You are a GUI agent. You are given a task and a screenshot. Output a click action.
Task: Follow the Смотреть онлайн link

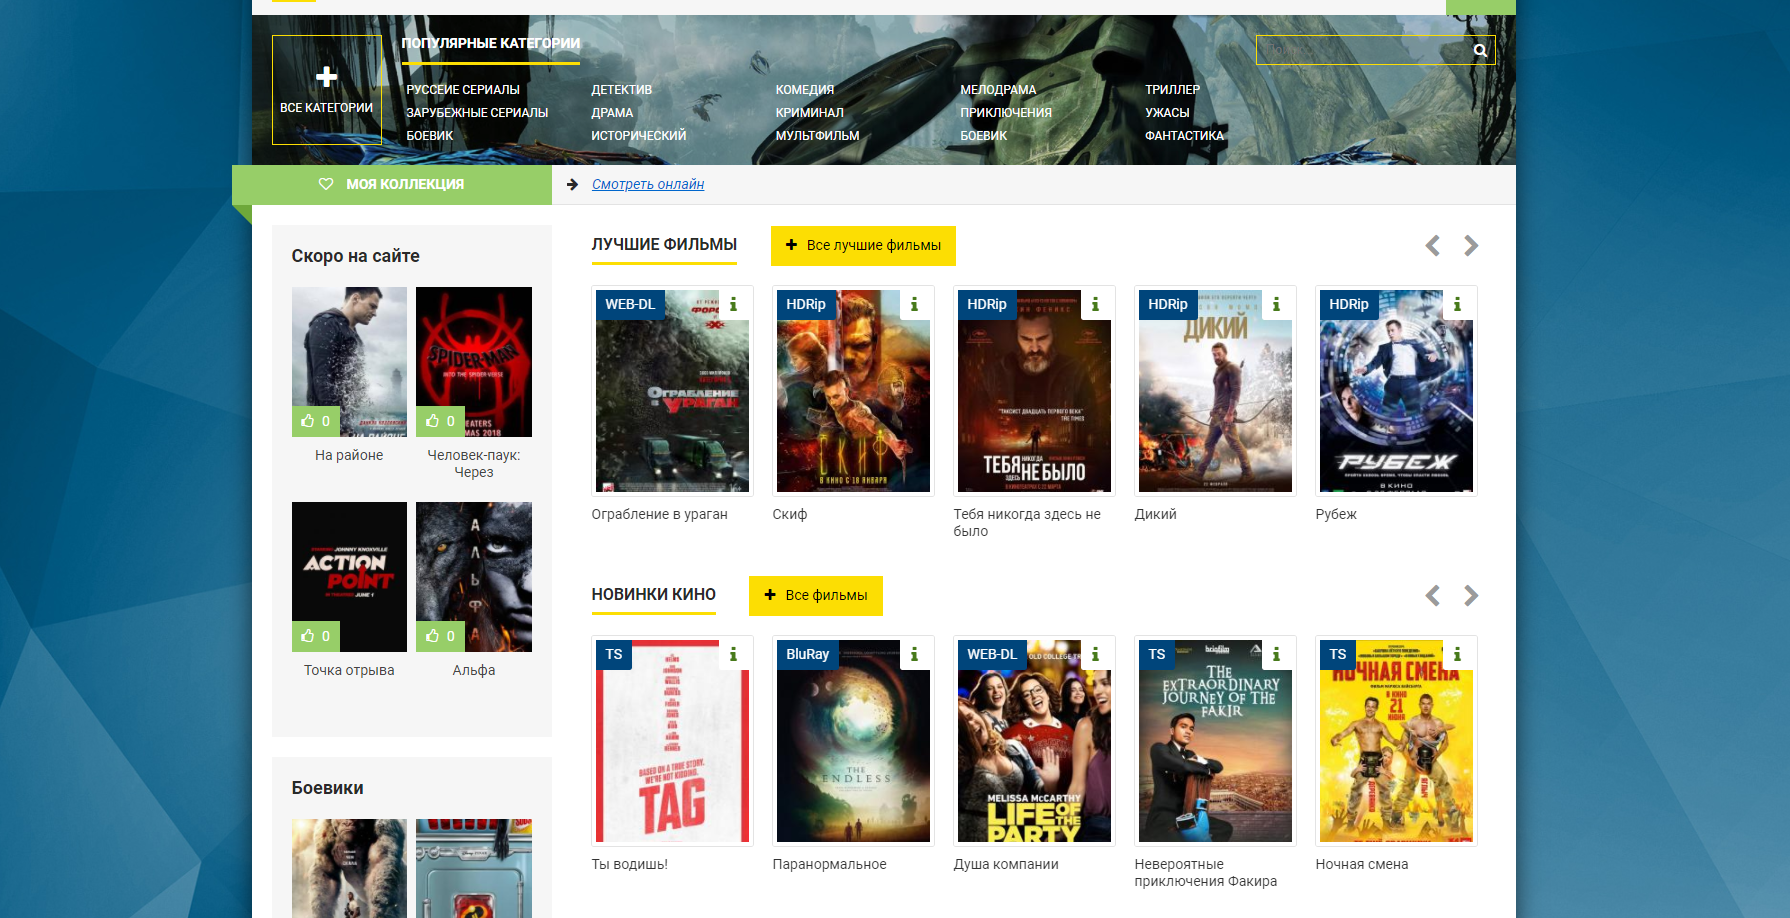648,184
